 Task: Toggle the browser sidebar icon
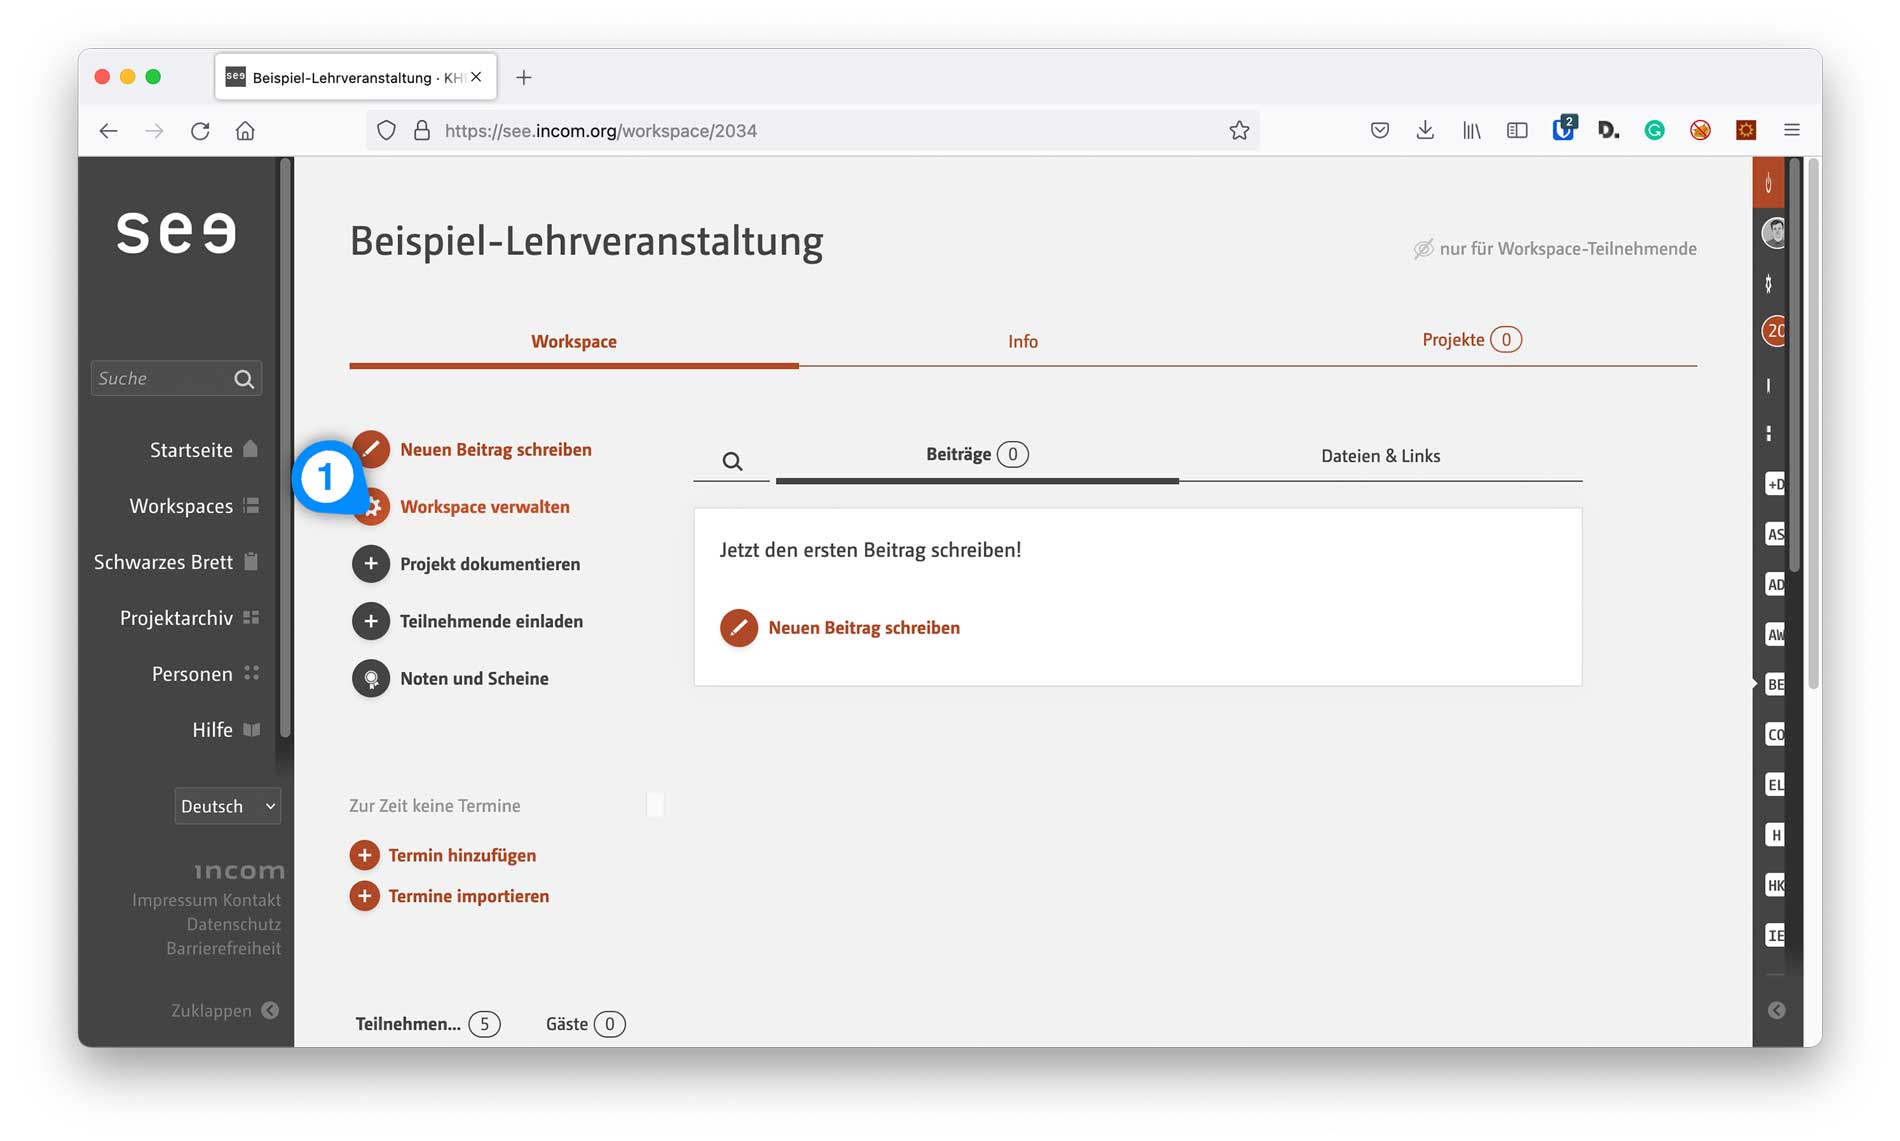pos(1517,130)
